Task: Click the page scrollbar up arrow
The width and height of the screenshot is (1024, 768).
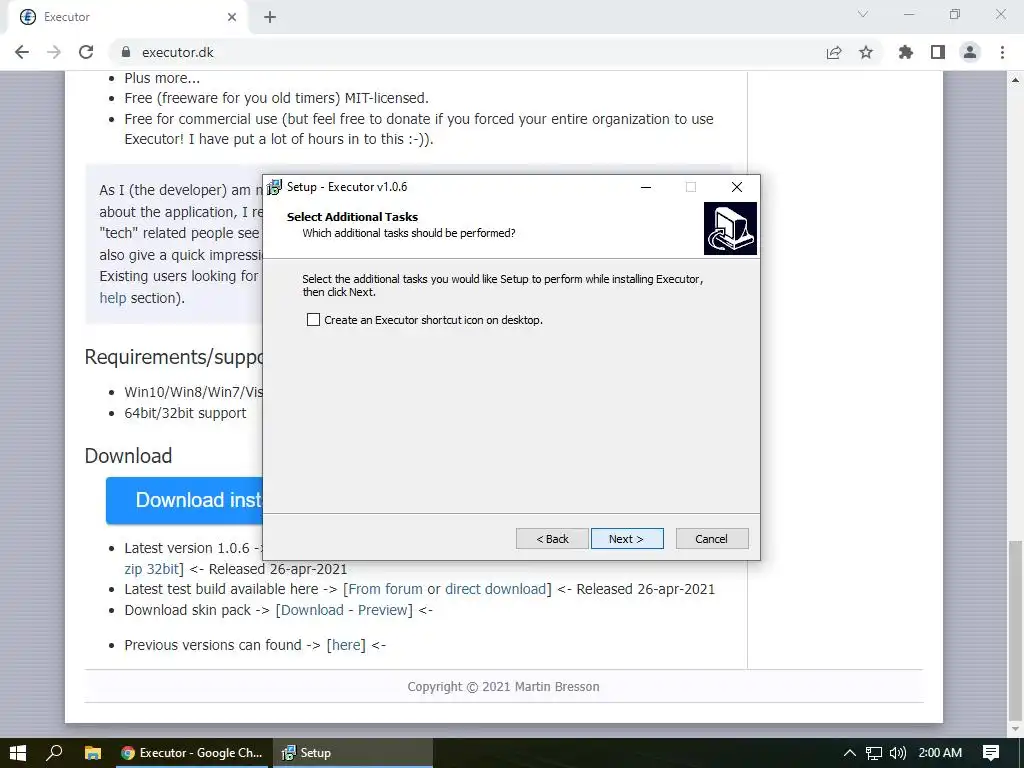Action: (x=1016, y=80)
